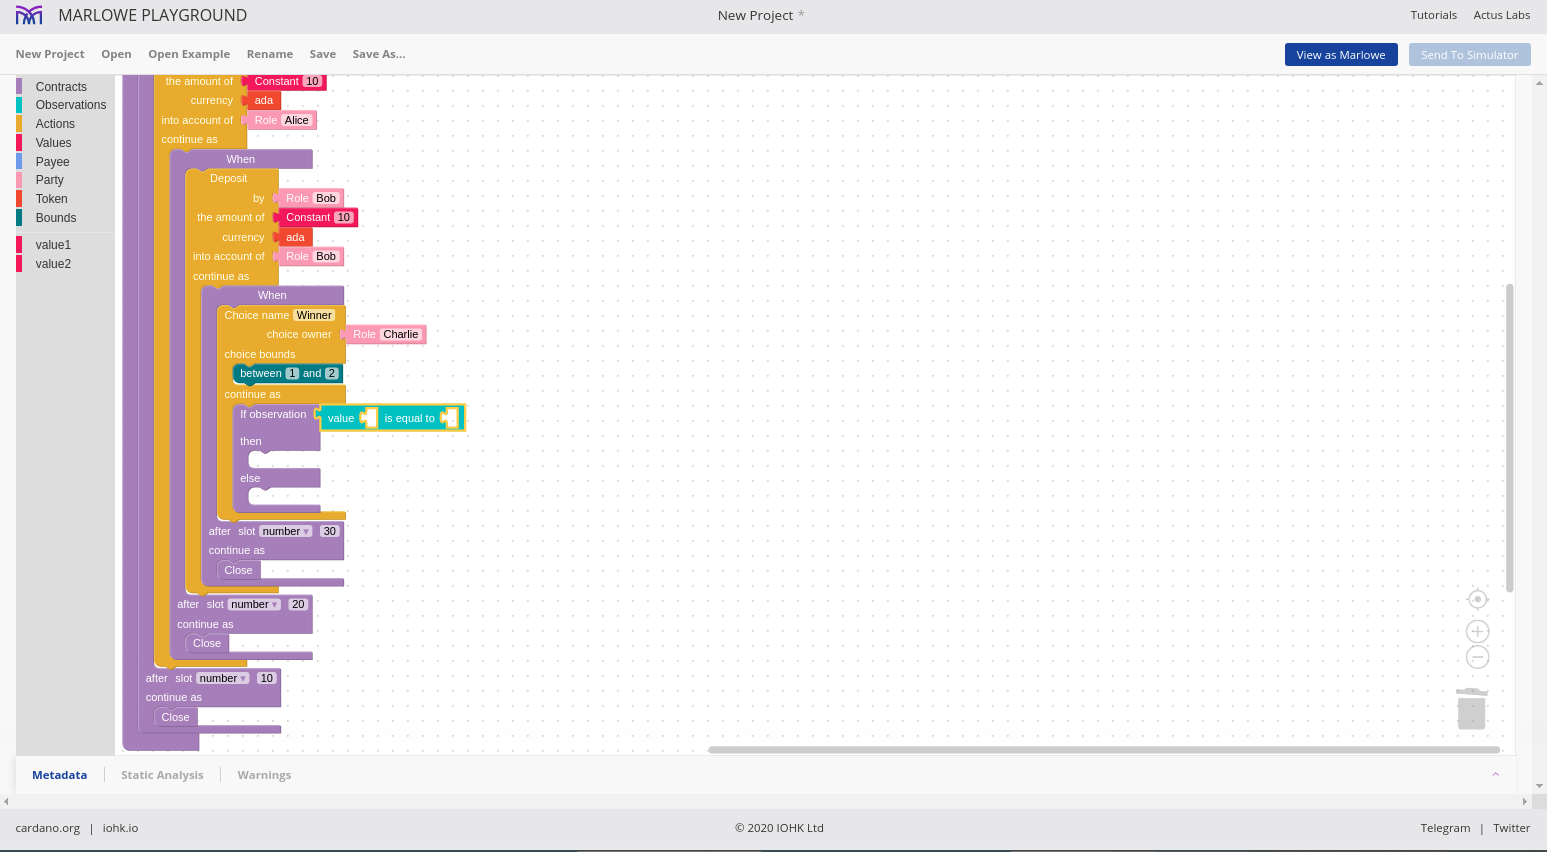Image resolution: width=1547 pixels, height=852 pixels.
Task: Open the Warnings tab
Action: coord(264,775)
